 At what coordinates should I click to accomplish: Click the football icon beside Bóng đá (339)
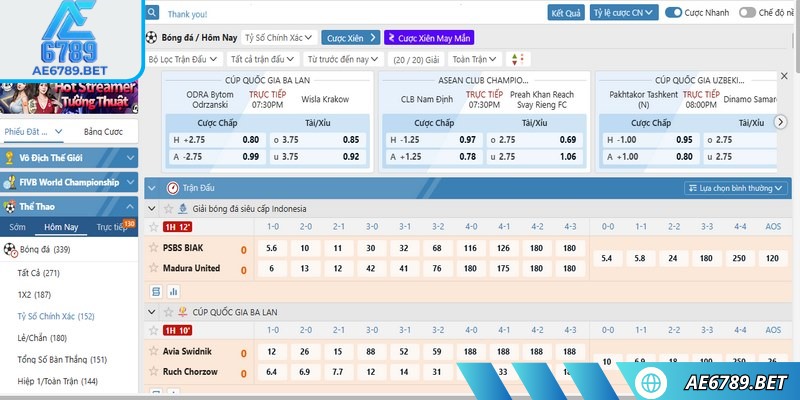(x=10, y=249)
